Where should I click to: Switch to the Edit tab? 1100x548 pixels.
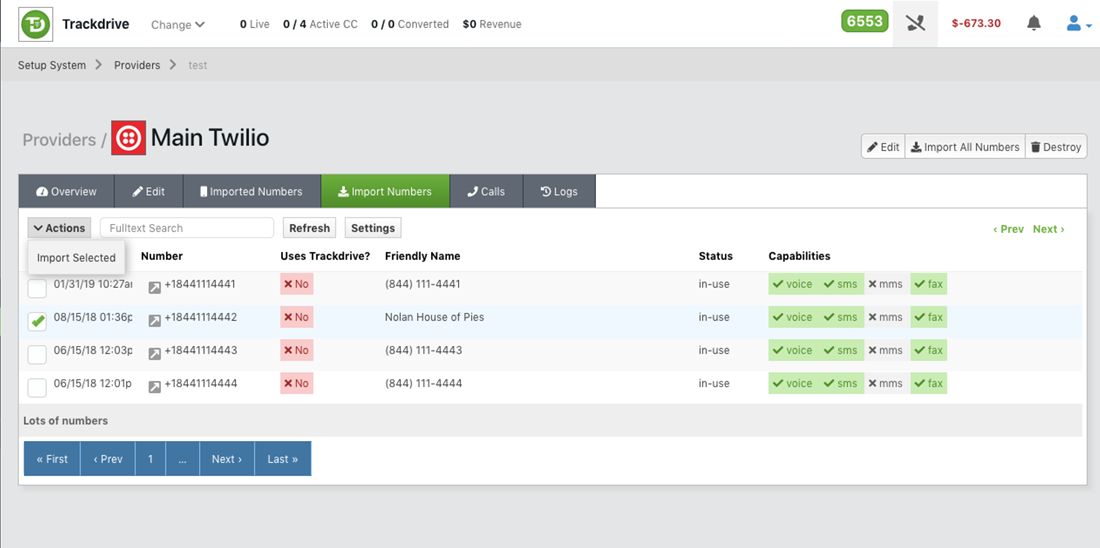click(149, 192)
